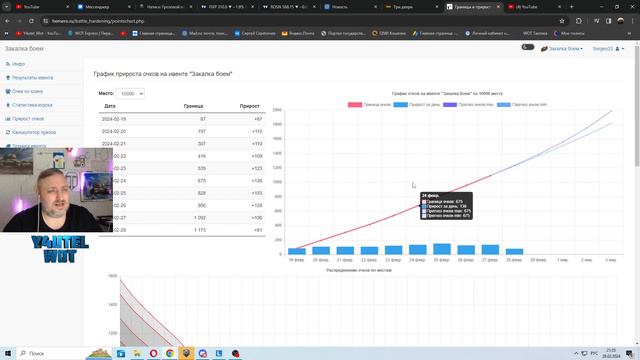This screenshot has height=360, width=640.
Task: Bookmark this page with the star icon
Action: [x=562, y=21]
